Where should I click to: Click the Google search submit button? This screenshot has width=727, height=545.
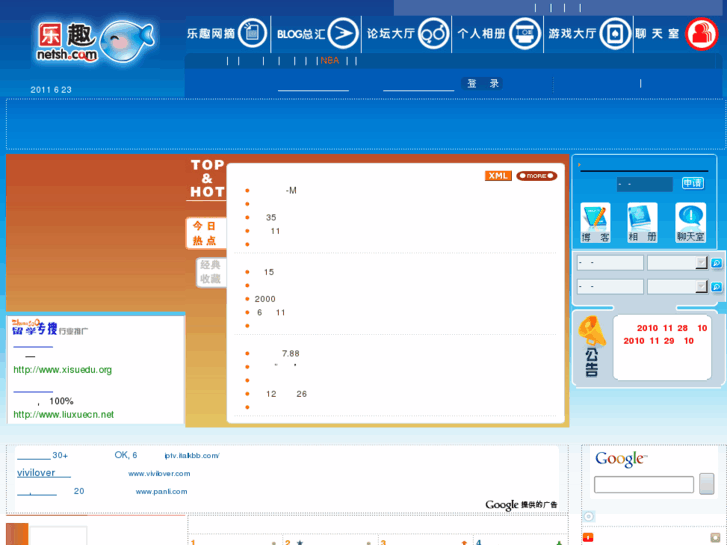point(707,484)
